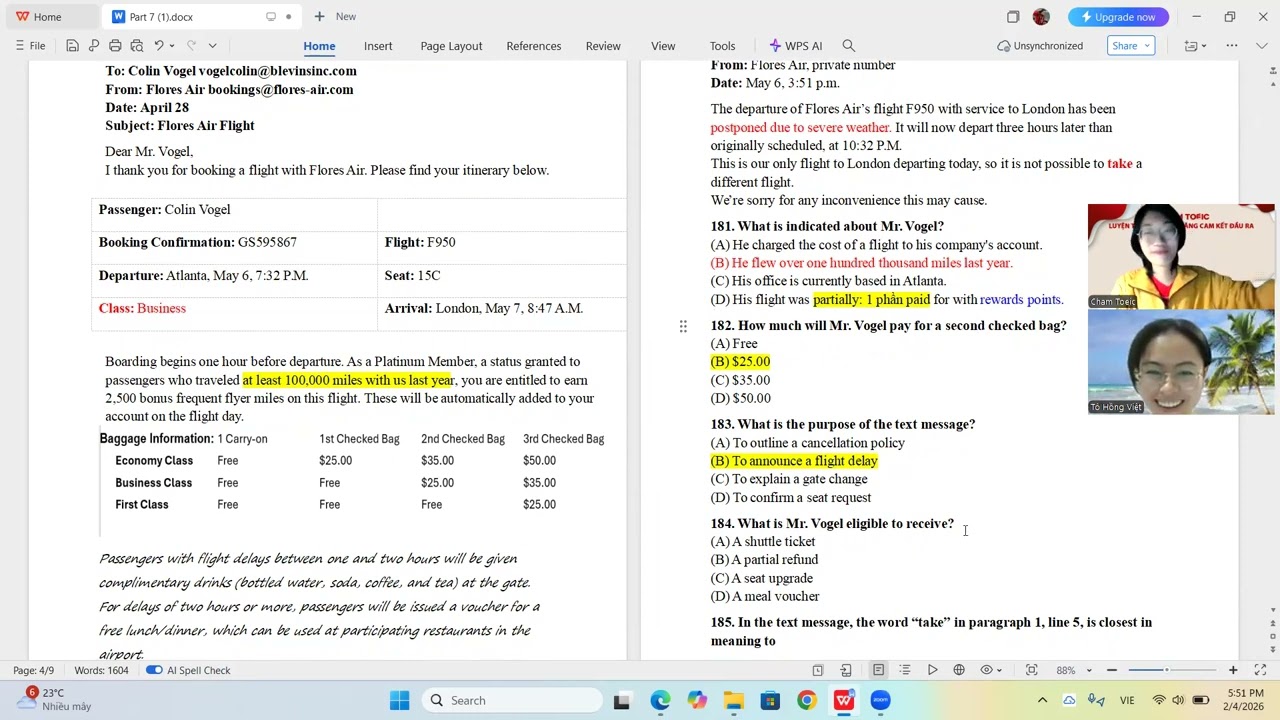Open Google Chrome from the taskbar
Screen dimensions: 1280x720
point(806,700)
